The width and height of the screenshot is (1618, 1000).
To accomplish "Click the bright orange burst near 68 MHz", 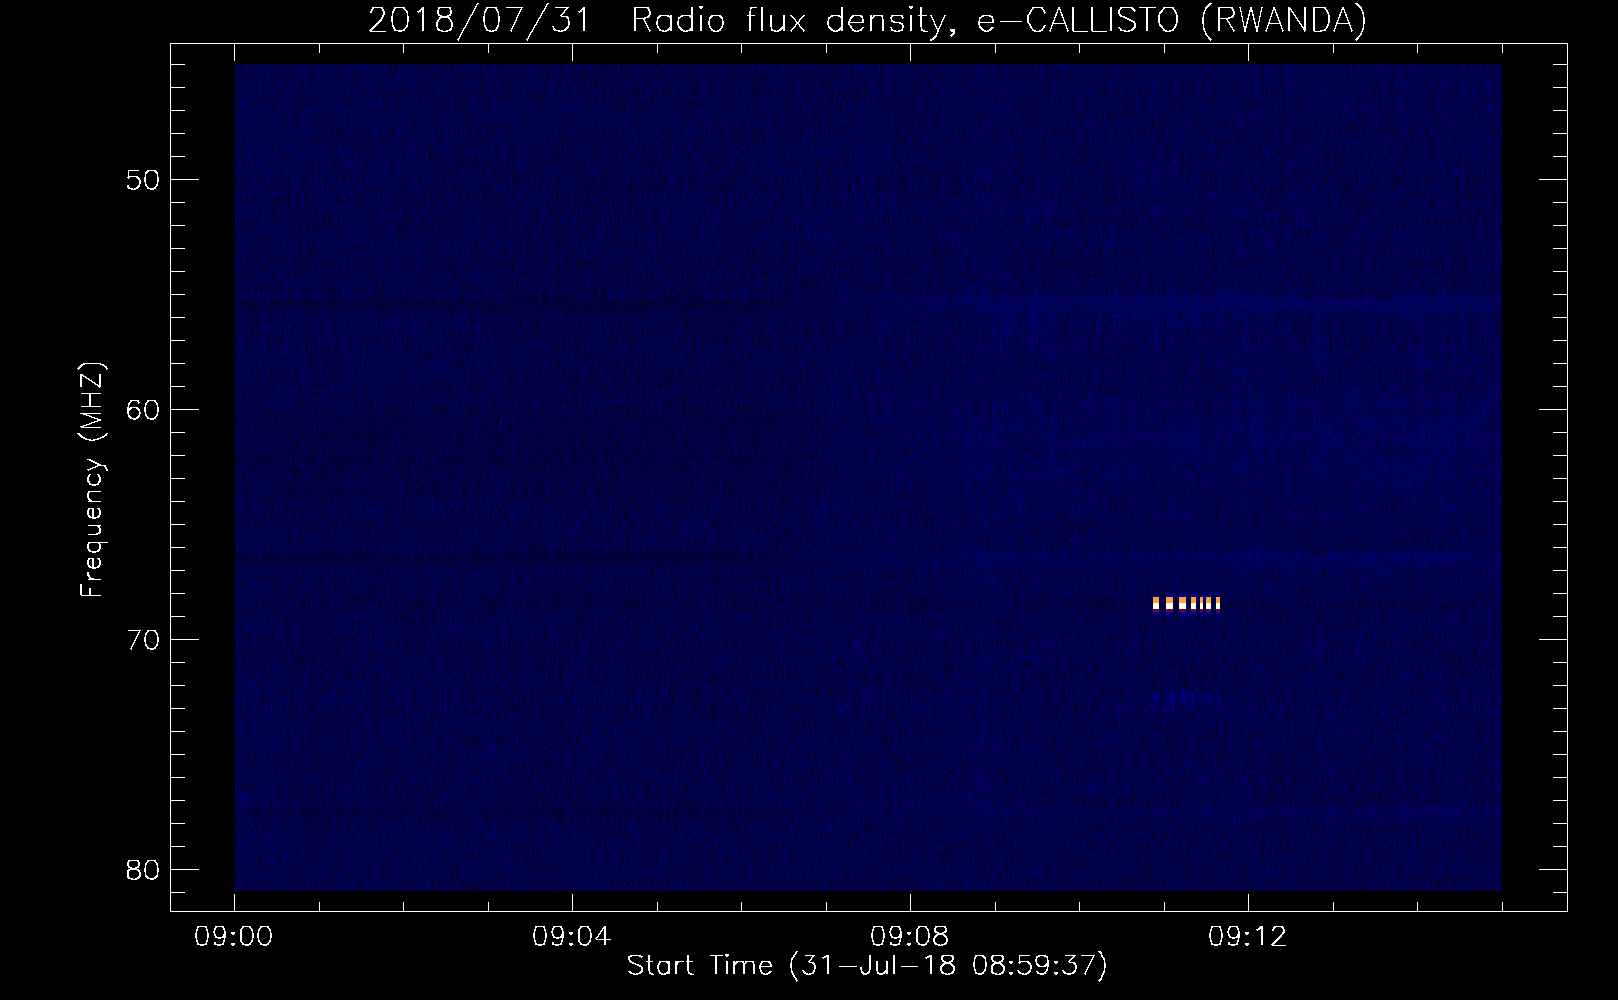I will [1186, 603].
